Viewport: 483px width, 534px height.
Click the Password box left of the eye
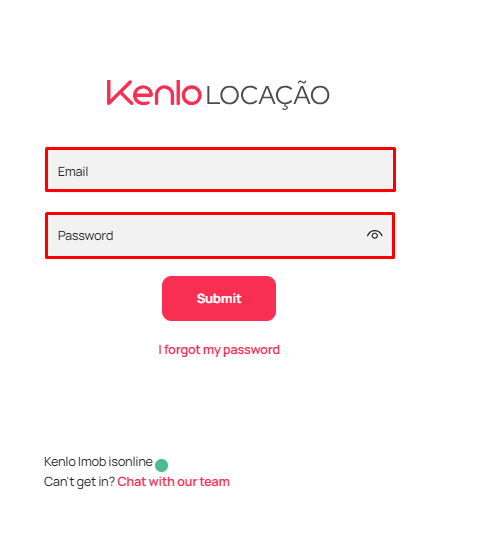(238, 236)
